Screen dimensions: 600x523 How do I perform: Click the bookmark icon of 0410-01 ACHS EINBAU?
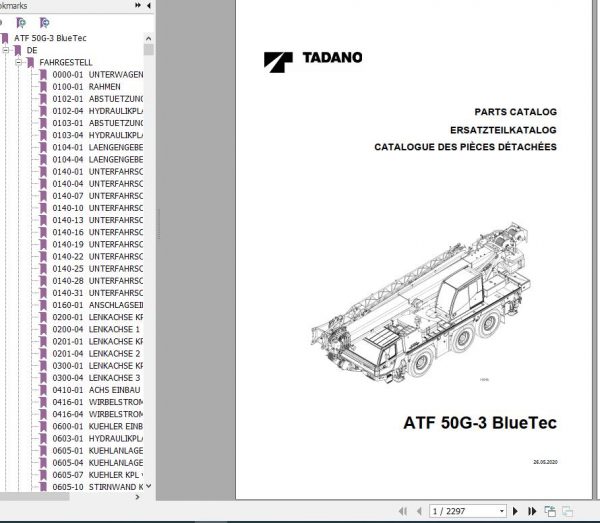[x=43, y=390]
